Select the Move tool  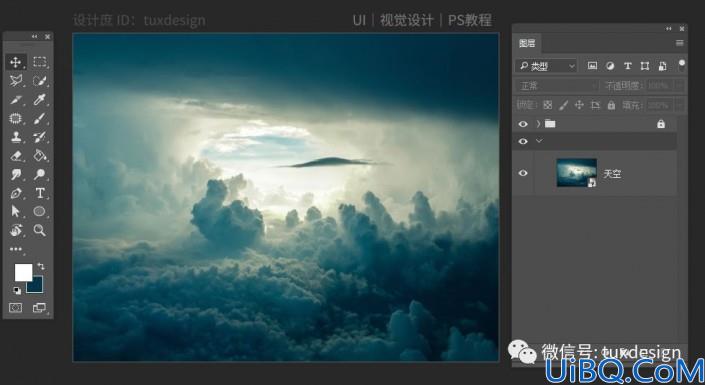tap(16, 62)
